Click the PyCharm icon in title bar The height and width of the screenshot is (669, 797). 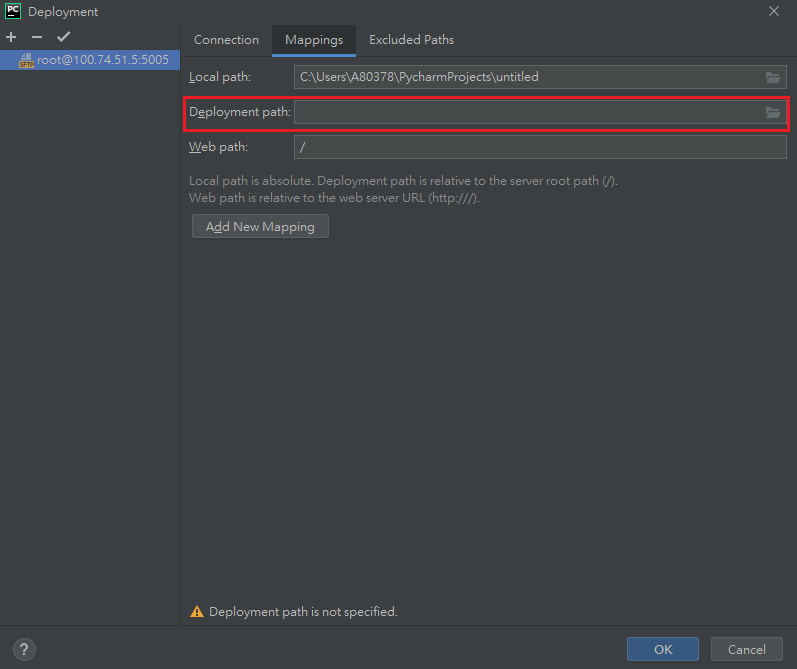(x=13, y=11)
